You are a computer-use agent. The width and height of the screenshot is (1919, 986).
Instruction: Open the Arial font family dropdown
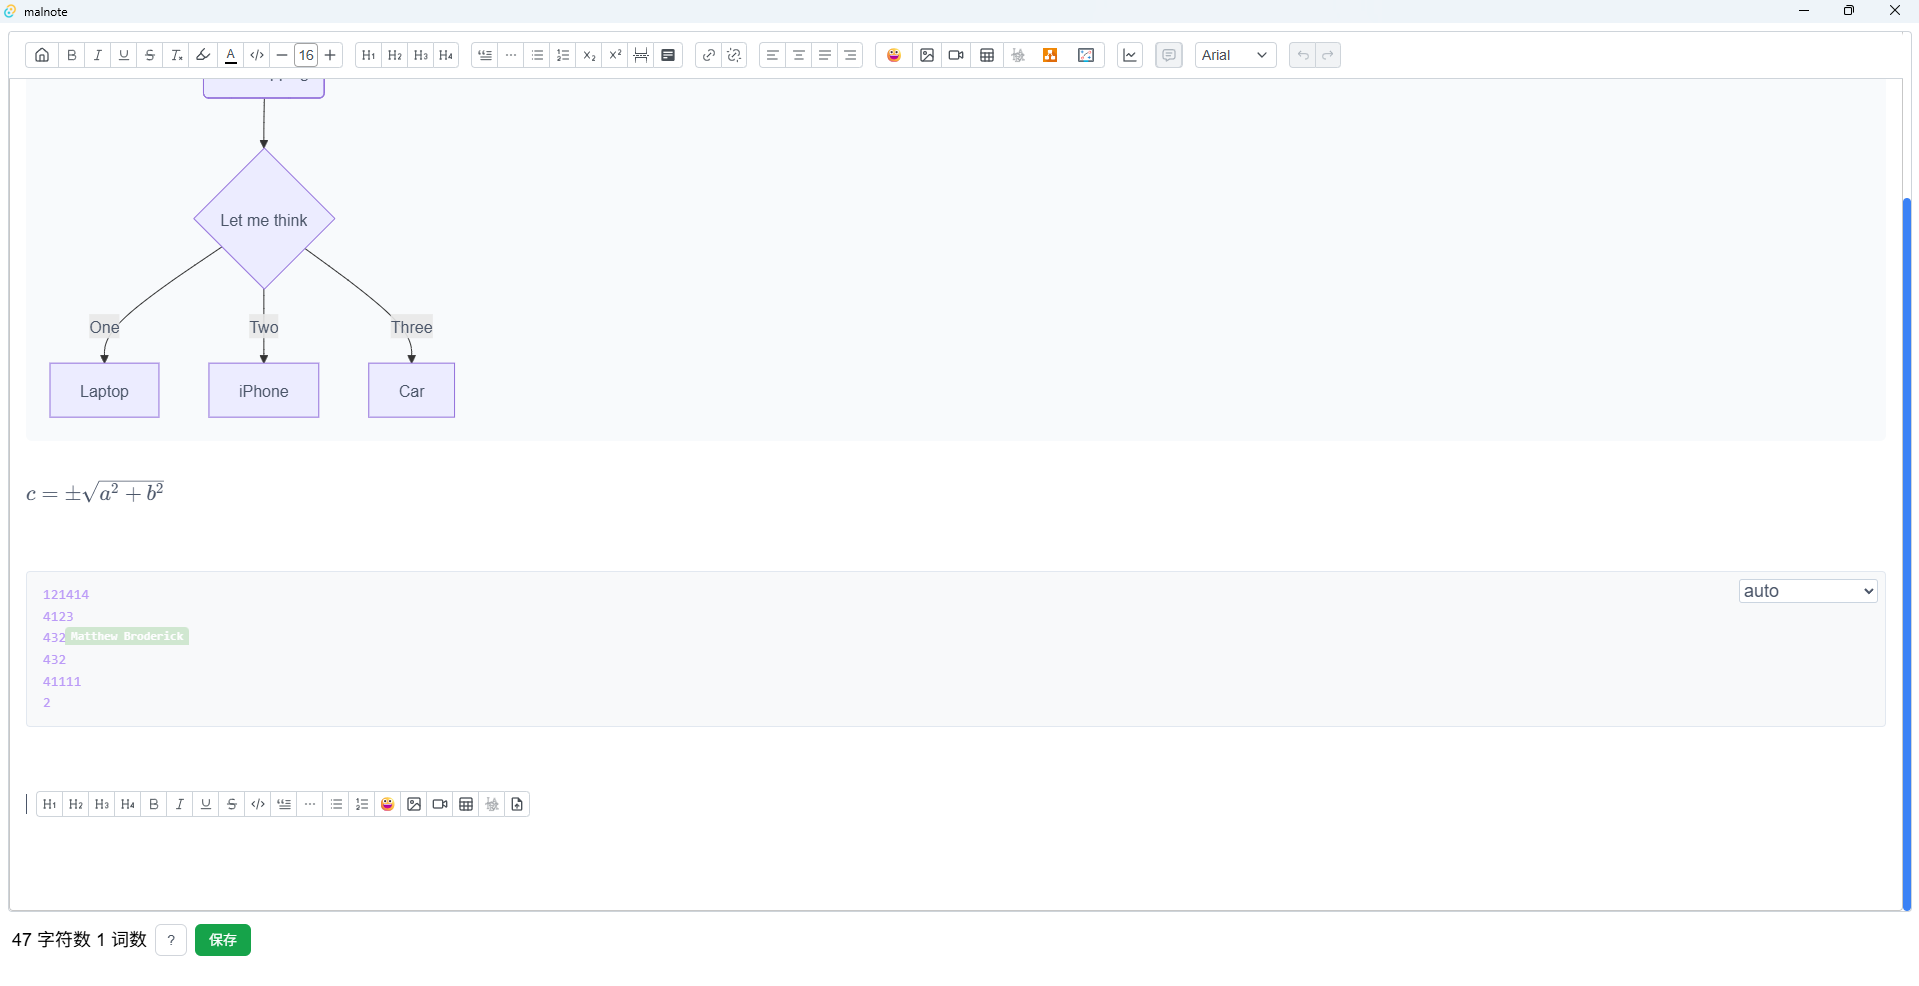coord(1236,55)
